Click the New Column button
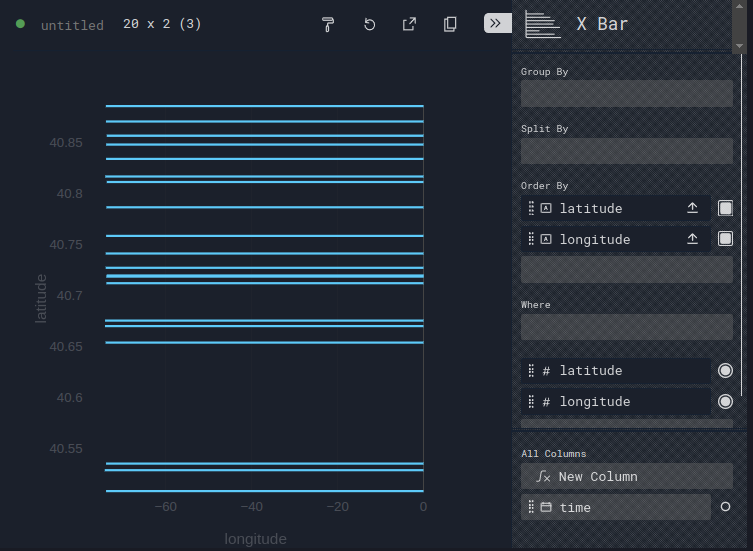 (x=627, y=476)
